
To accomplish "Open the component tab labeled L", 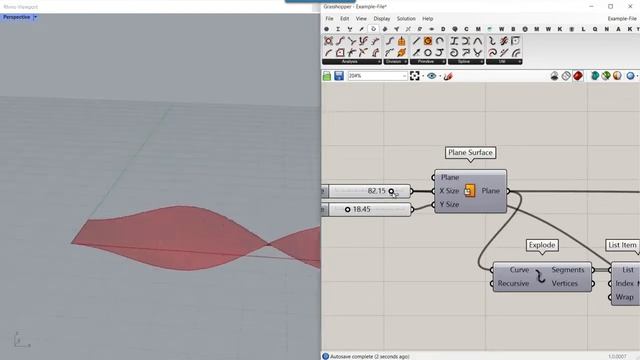I will 583,29.
